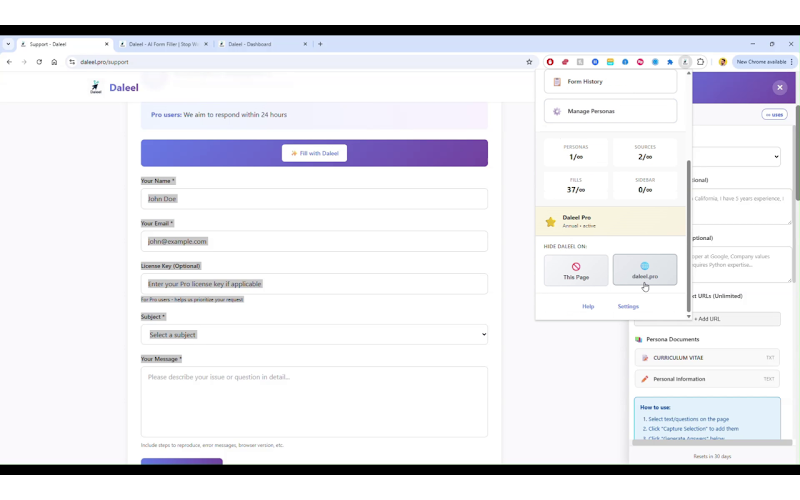
Task: Click the light blue globe extension icon
Action: point(655,62)
